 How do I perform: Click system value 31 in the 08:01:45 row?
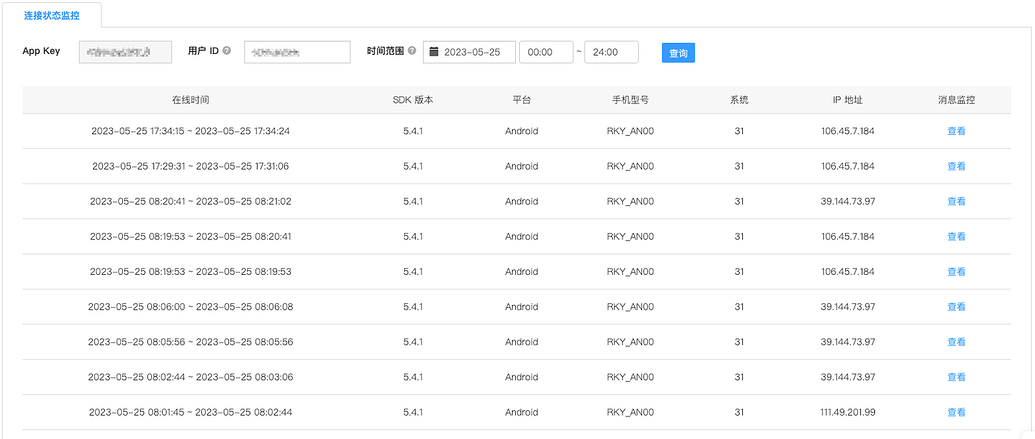pyautogui.click(x=739, y=412)
